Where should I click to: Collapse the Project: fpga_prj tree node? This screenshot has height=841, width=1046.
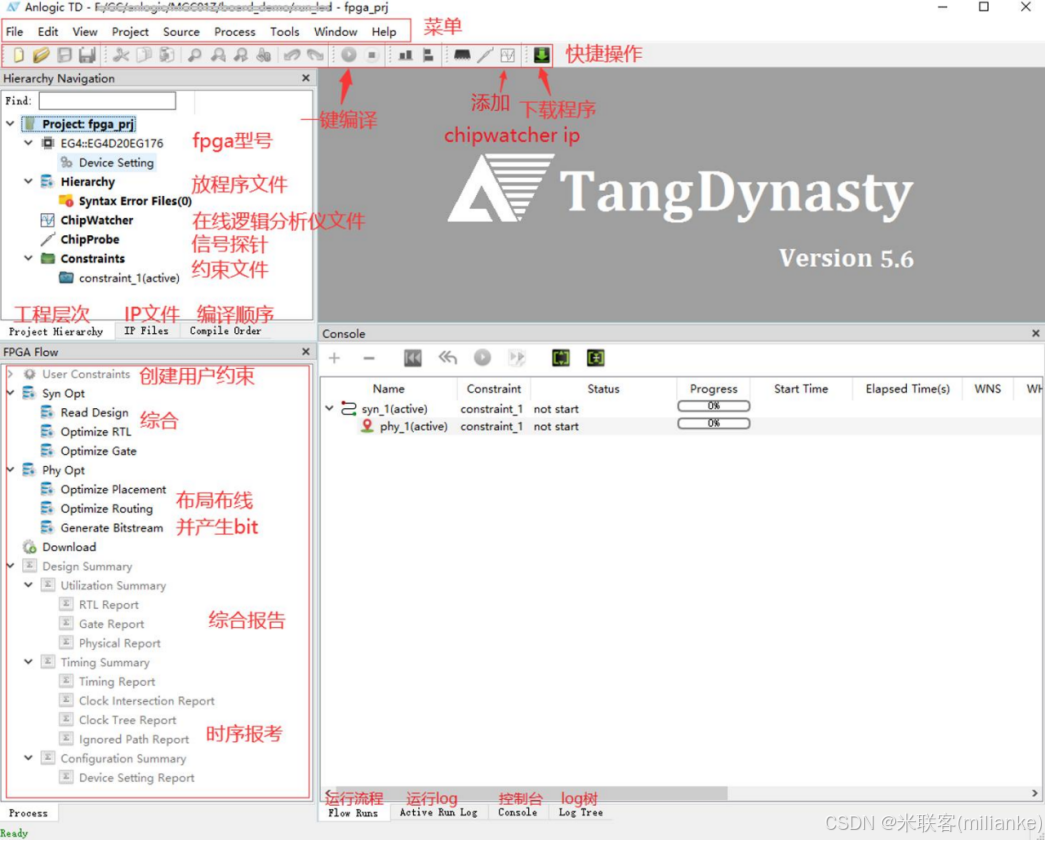tap(10, 124)
